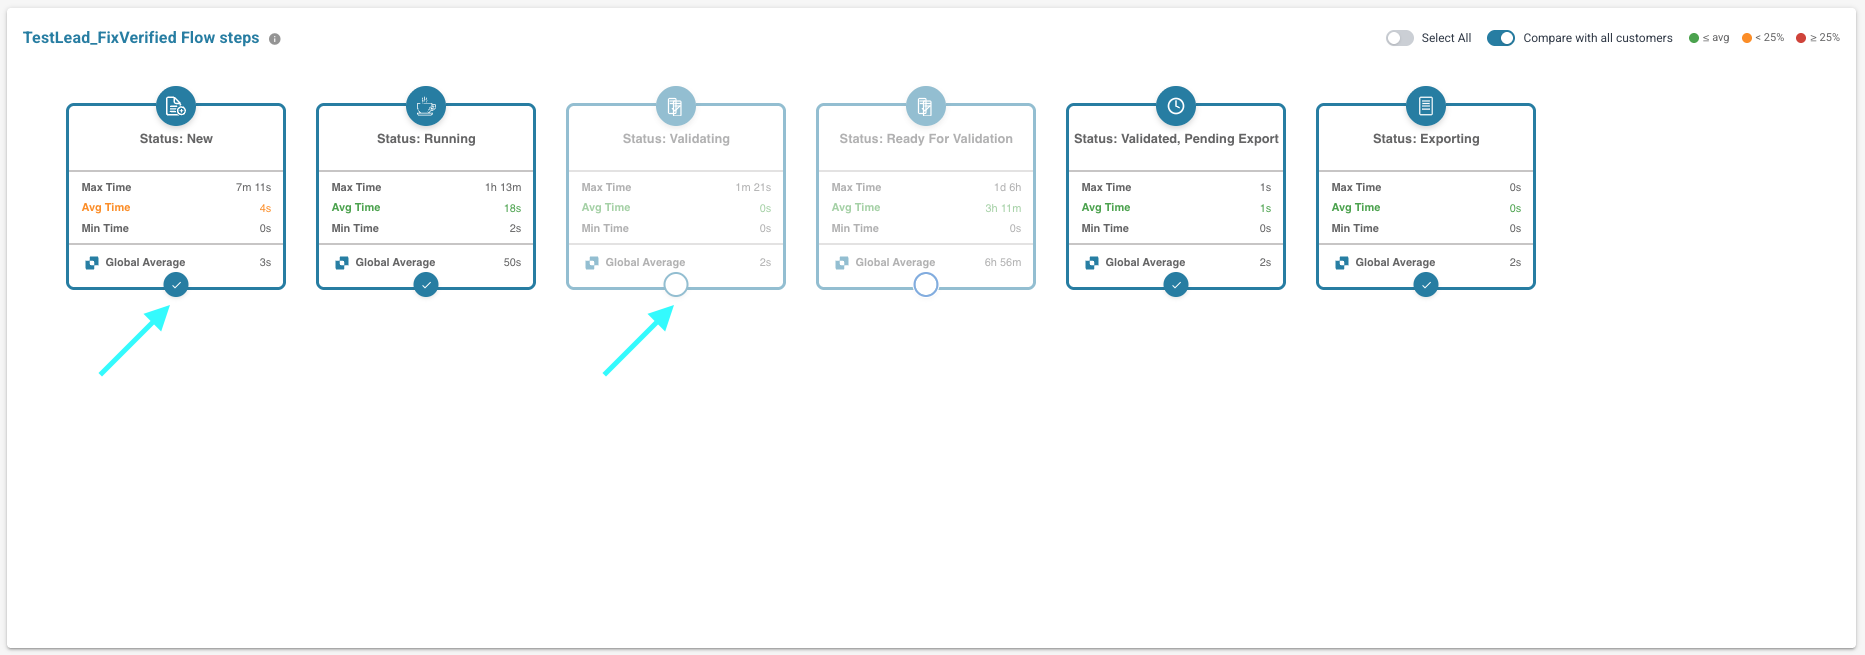Click the Global Average logo in Status: Exporting card
The width and height of the screenshot is (1865, 655).
[x=1342, y=263]
